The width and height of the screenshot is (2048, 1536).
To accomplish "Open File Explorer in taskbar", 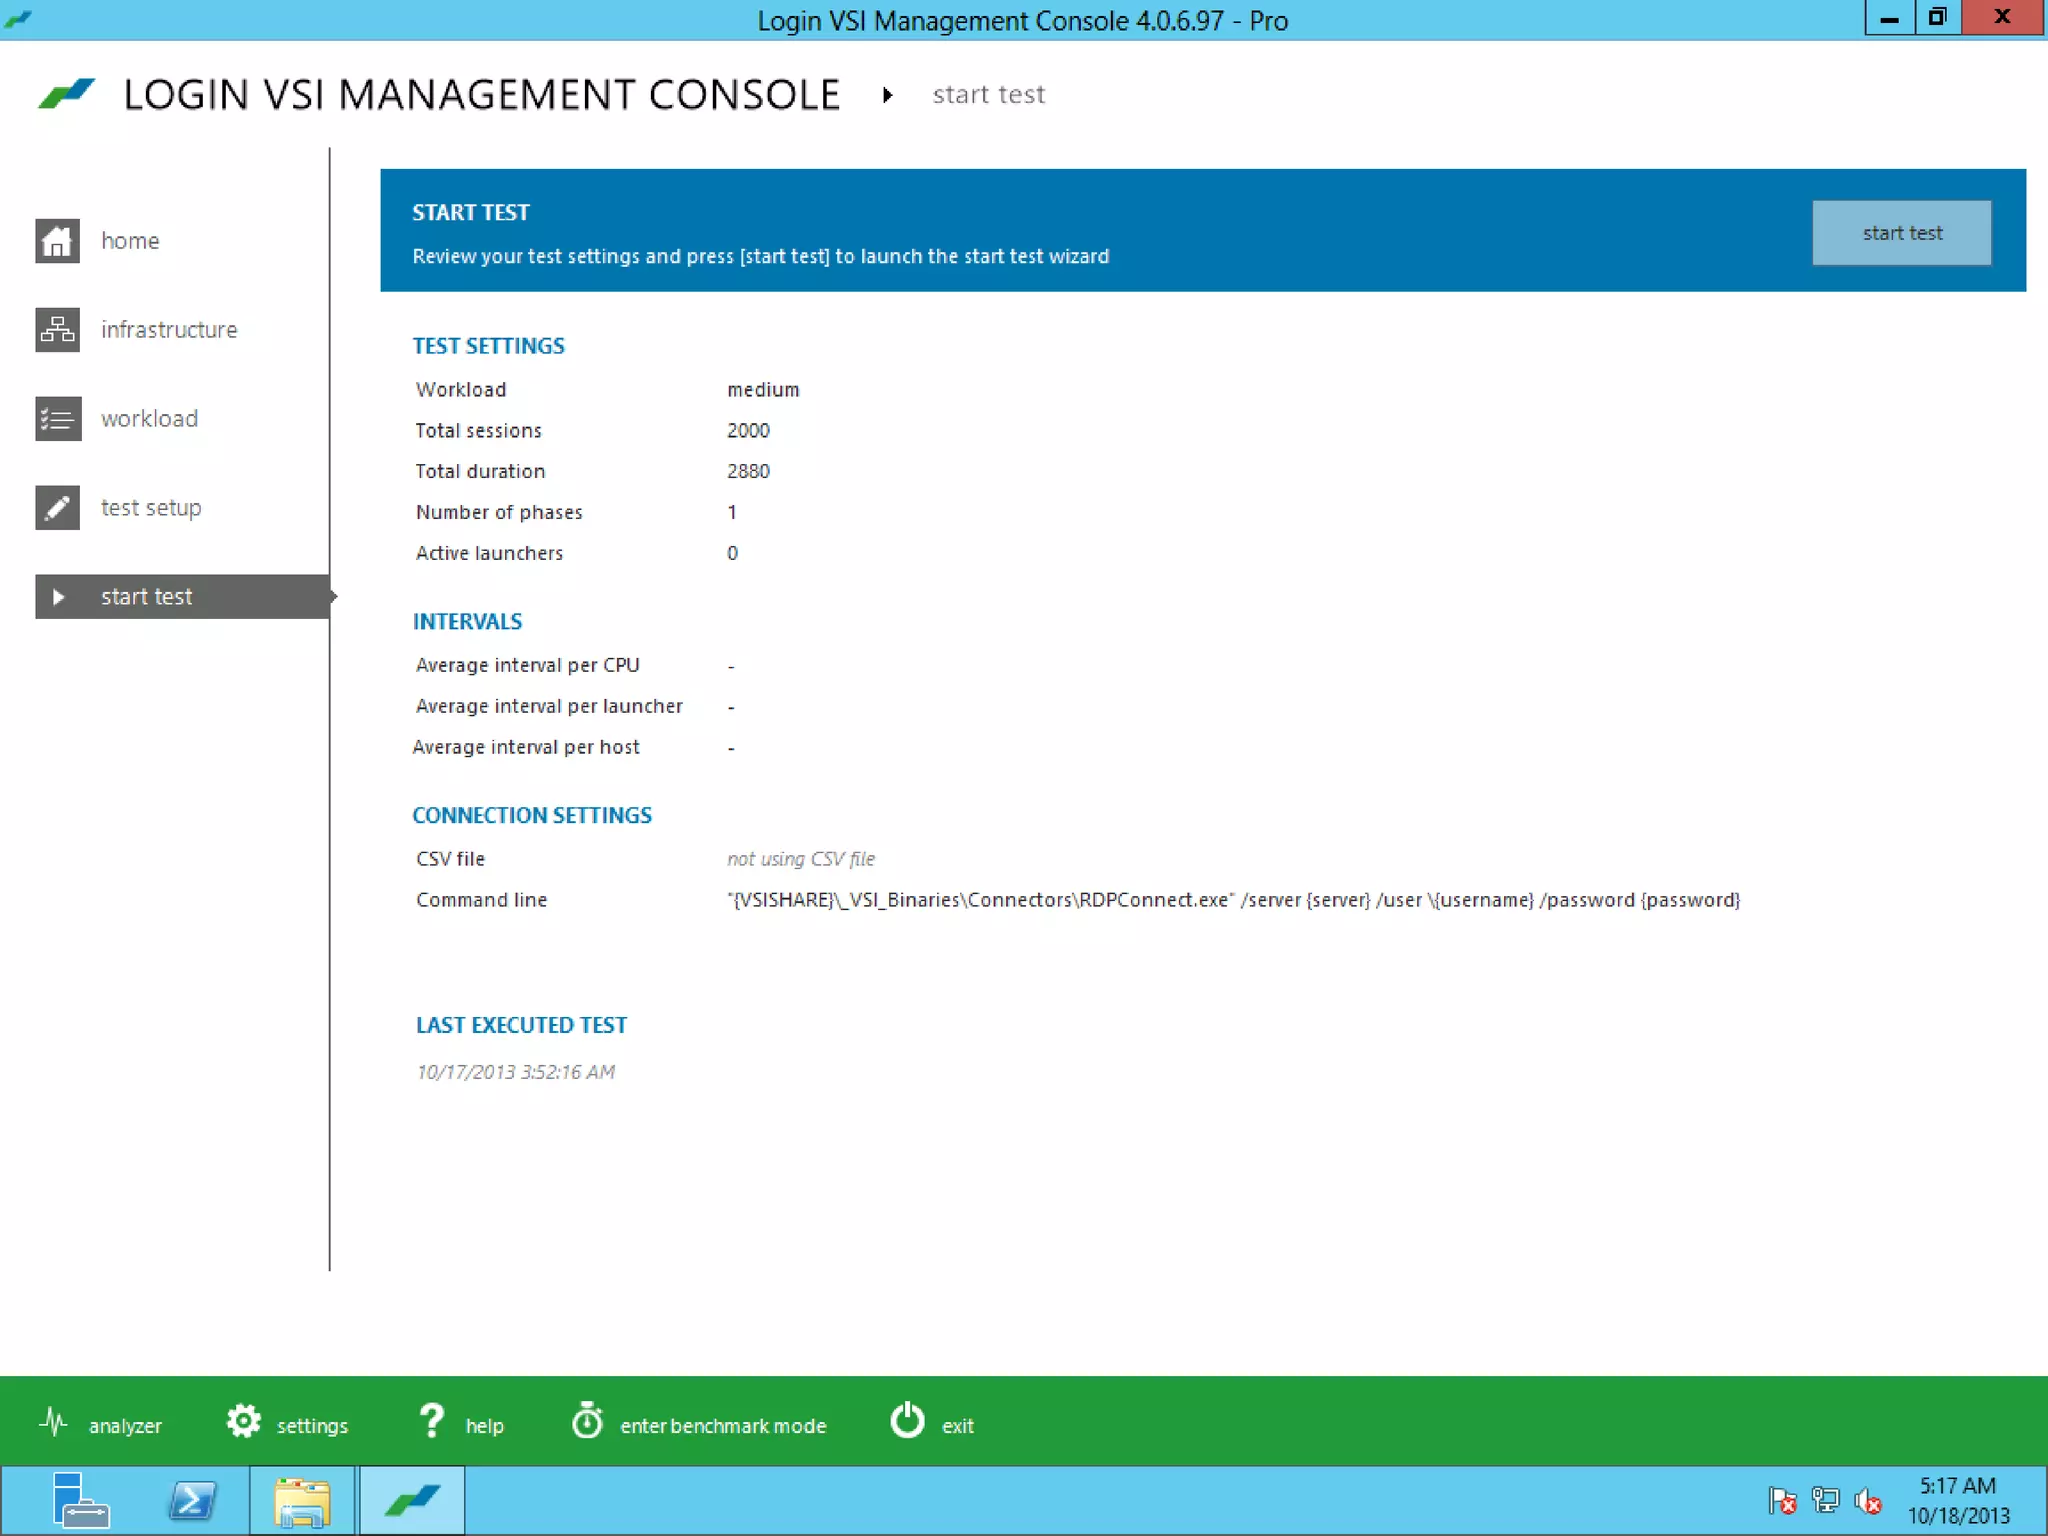I will click(302, 1501).
